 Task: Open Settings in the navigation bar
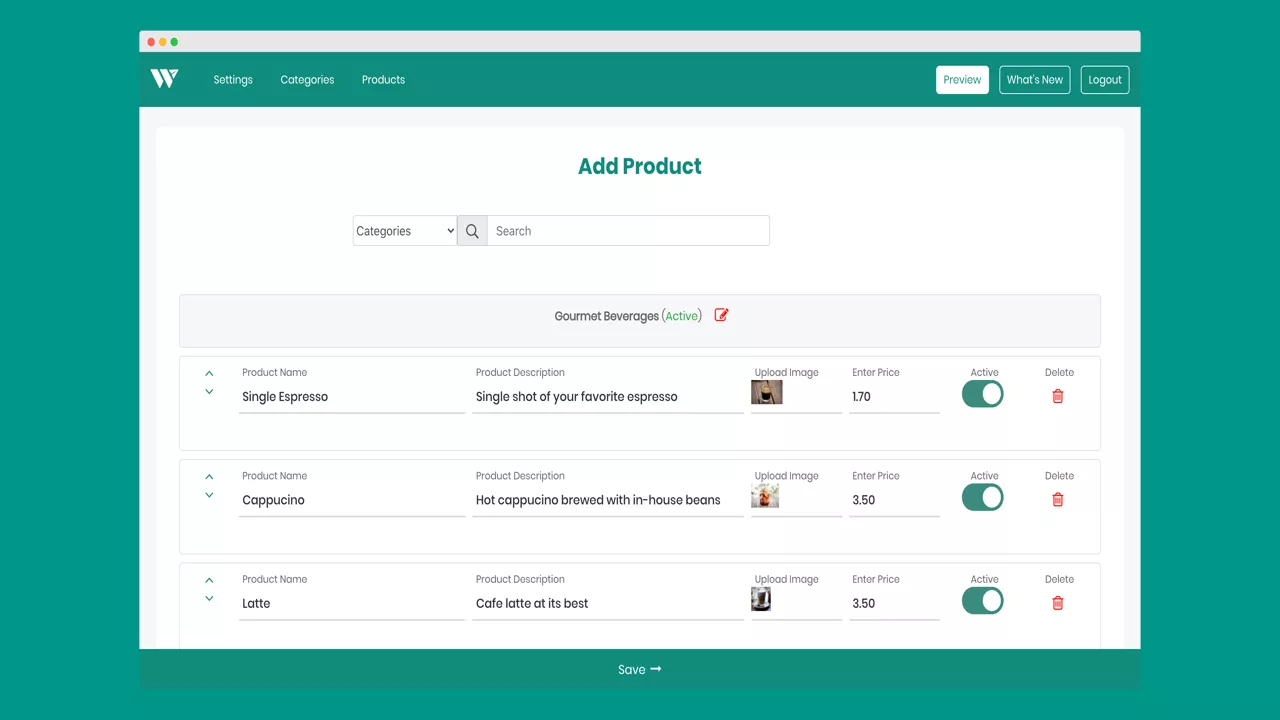(x=233, y=80)
